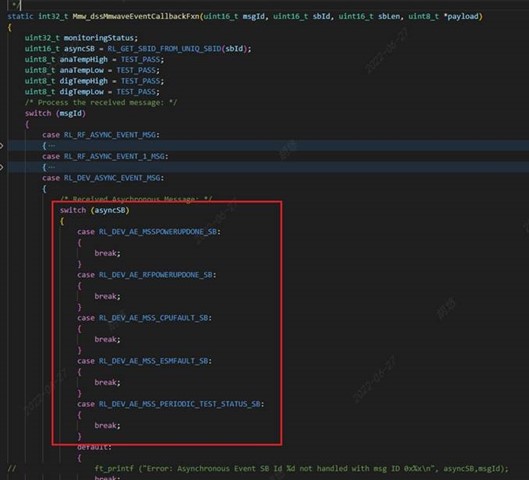Click the sbLen parameter in the signature

(x=389, y=16)
